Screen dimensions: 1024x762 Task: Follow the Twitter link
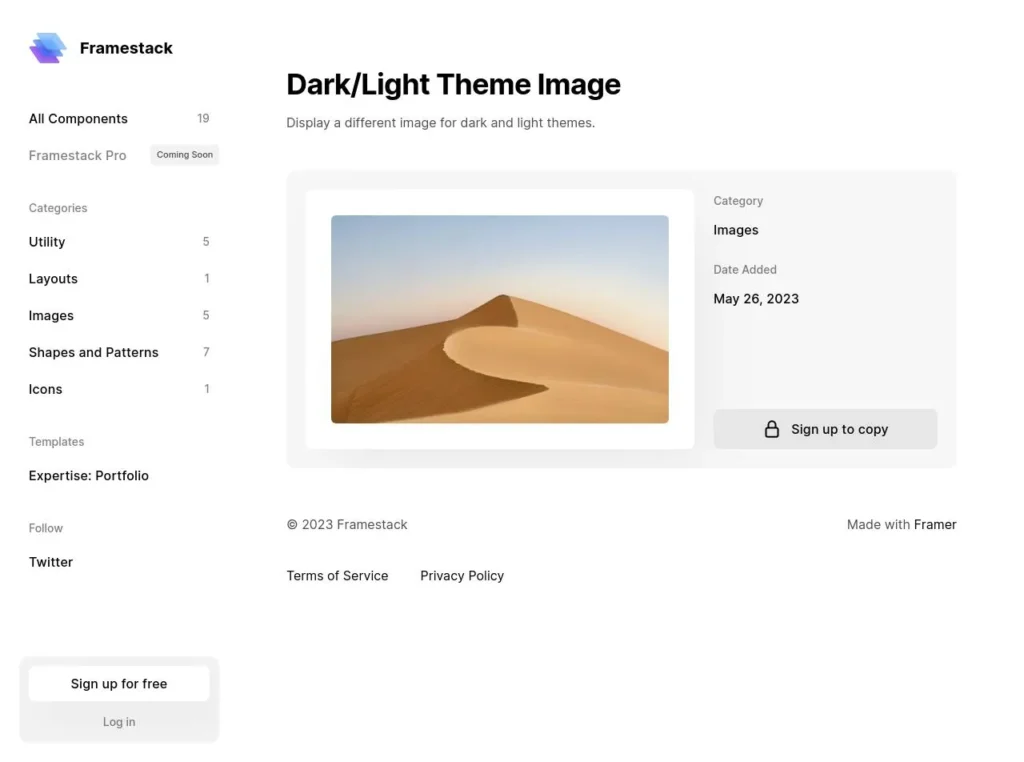tap(51, 562)
